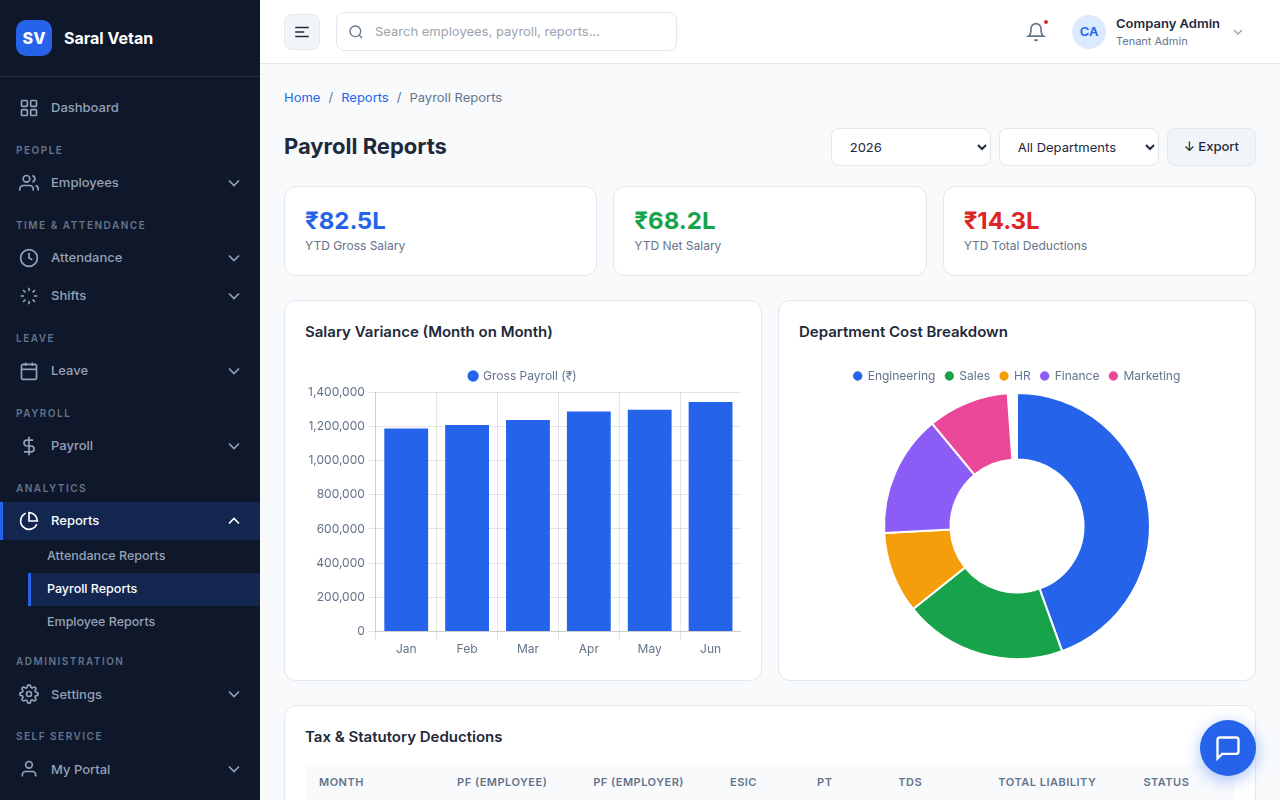
Task: Expand the Attendance submenu chevron
Action: (234, 258)
